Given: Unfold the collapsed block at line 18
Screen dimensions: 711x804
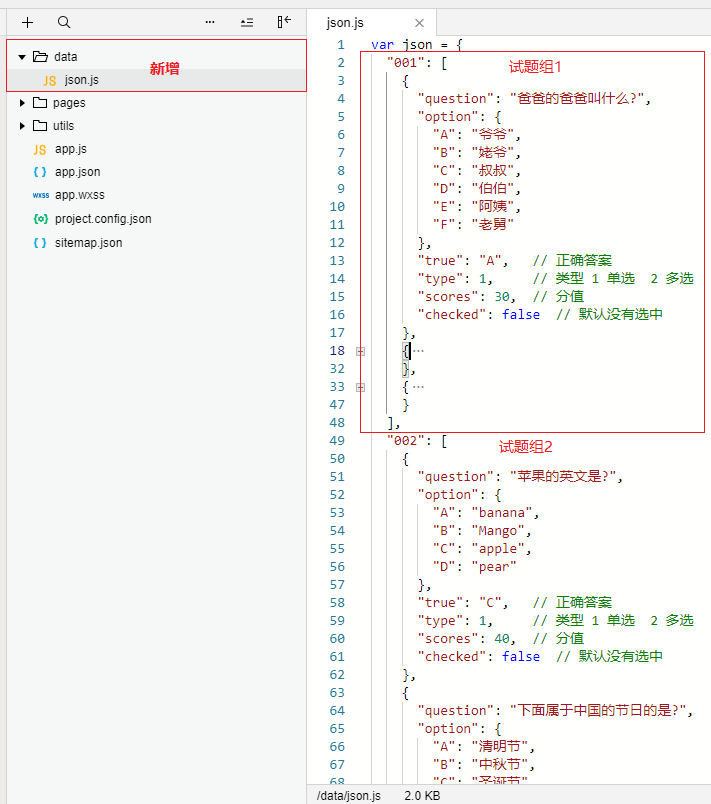Looking at the screenshot, I should [360, 351].
